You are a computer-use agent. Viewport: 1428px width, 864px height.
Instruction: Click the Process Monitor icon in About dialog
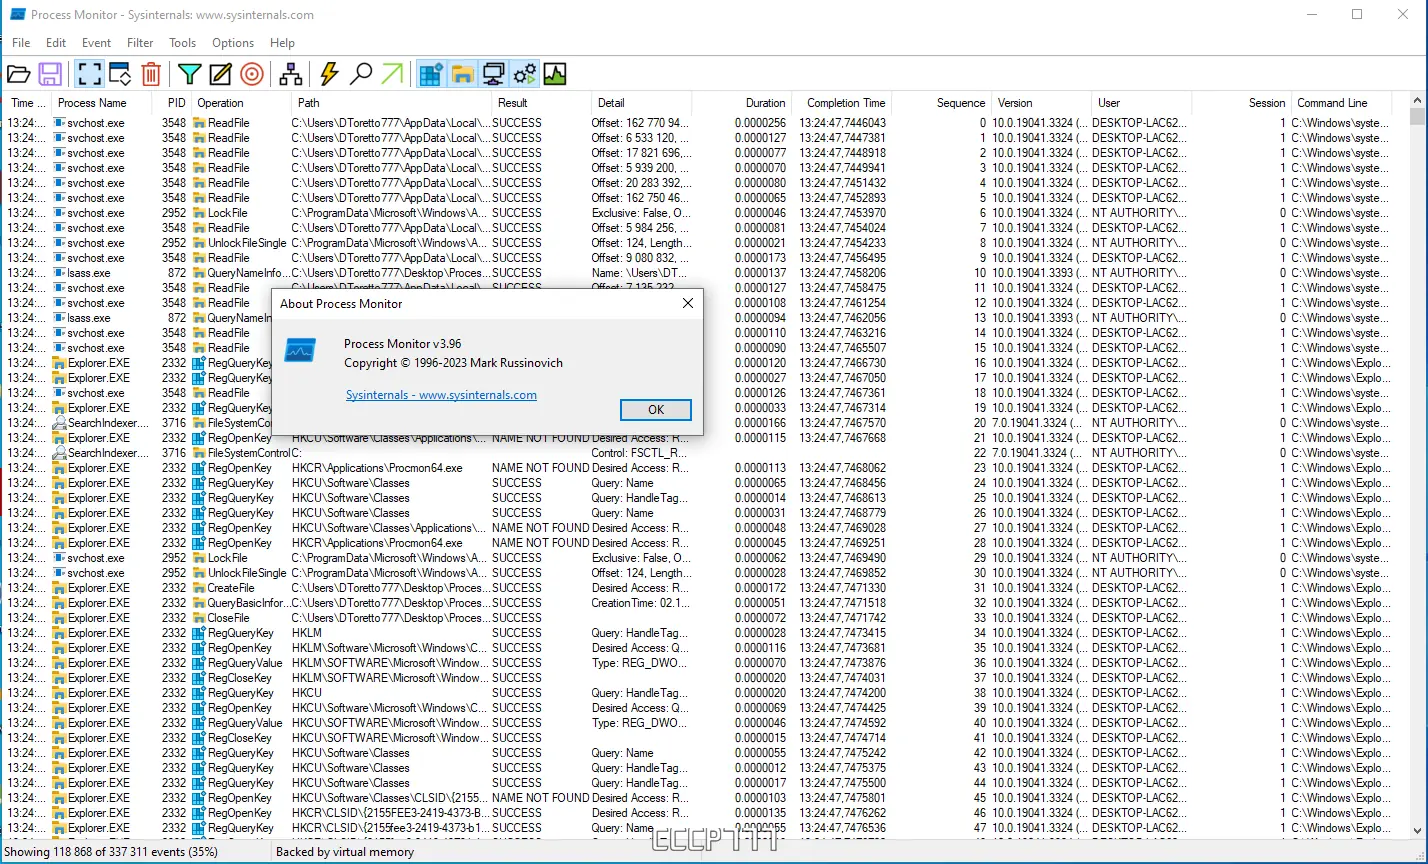(300, 349)
